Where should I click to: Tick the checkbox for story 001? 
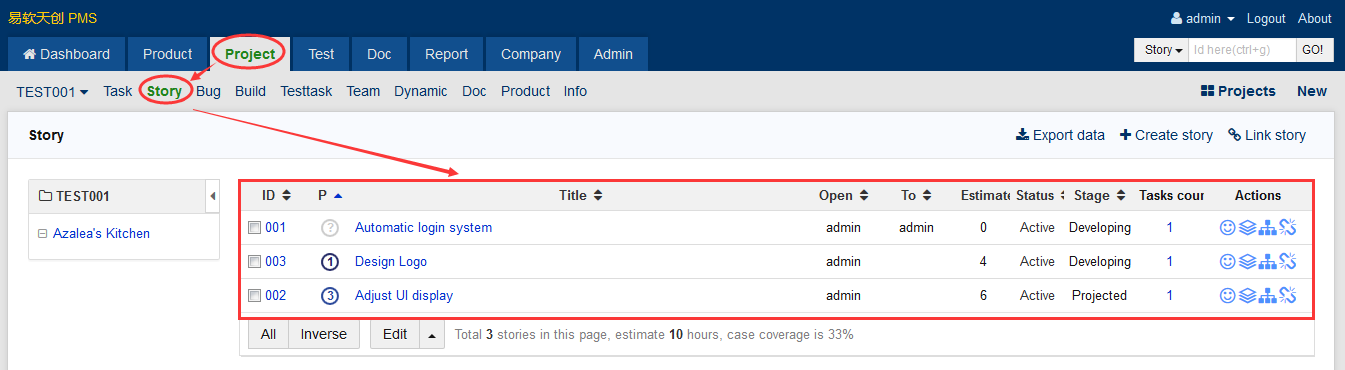pos(255,228)
